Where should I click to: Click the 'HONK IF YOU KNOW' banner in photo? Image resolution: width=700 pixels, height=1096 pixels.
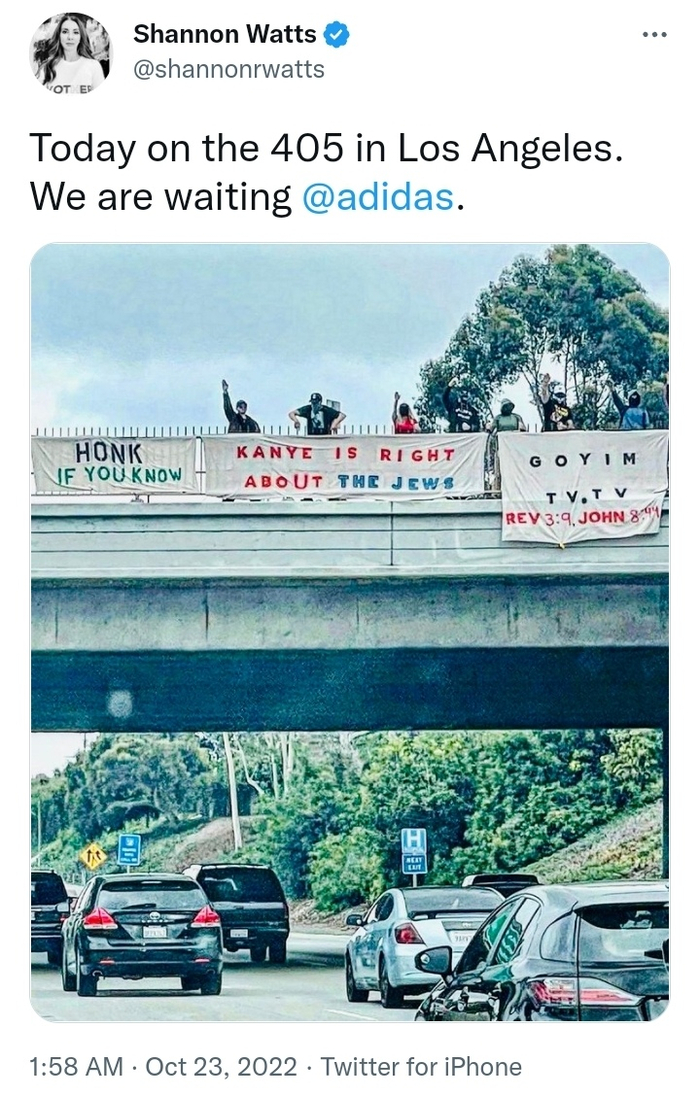[115, 465]
